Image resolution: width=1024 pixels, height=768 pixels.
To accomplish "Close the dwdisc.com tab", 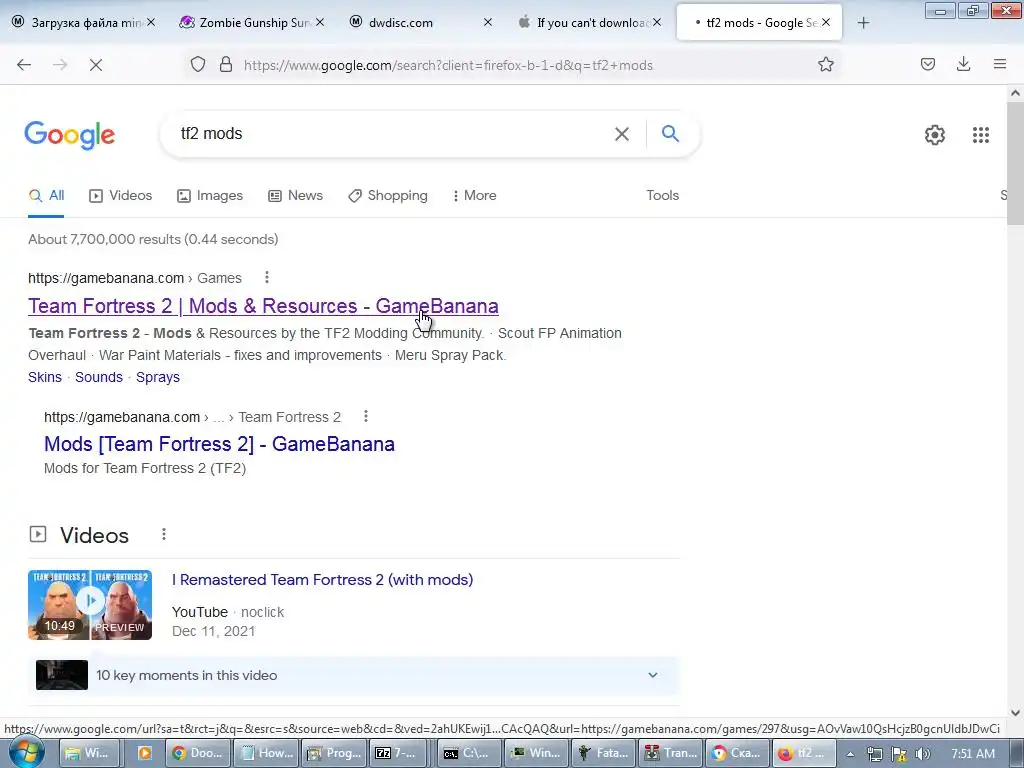I will [488, 22].
